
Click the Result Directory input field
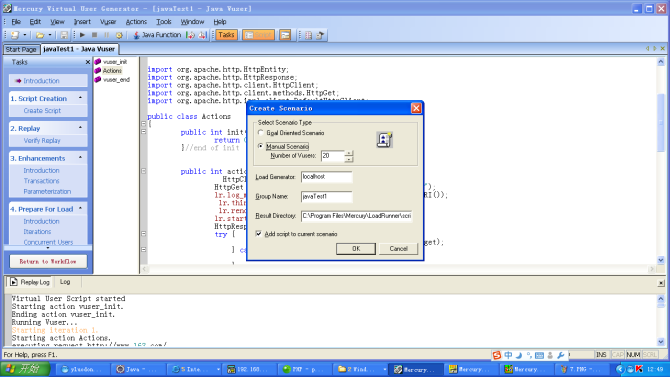[x=357, y=216]
